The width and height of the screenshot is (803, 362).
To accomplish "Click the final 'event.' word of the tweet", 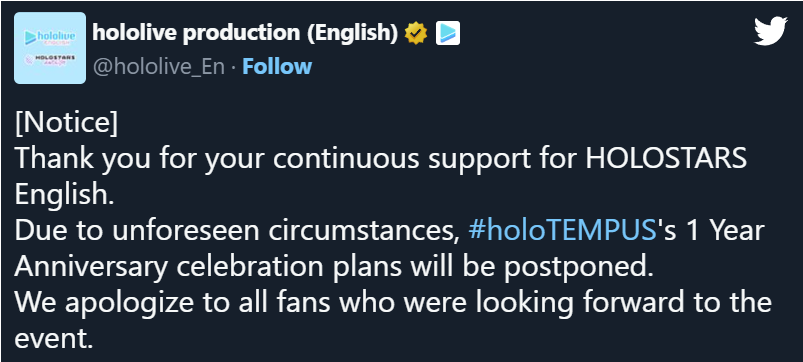I will (54, 338).
